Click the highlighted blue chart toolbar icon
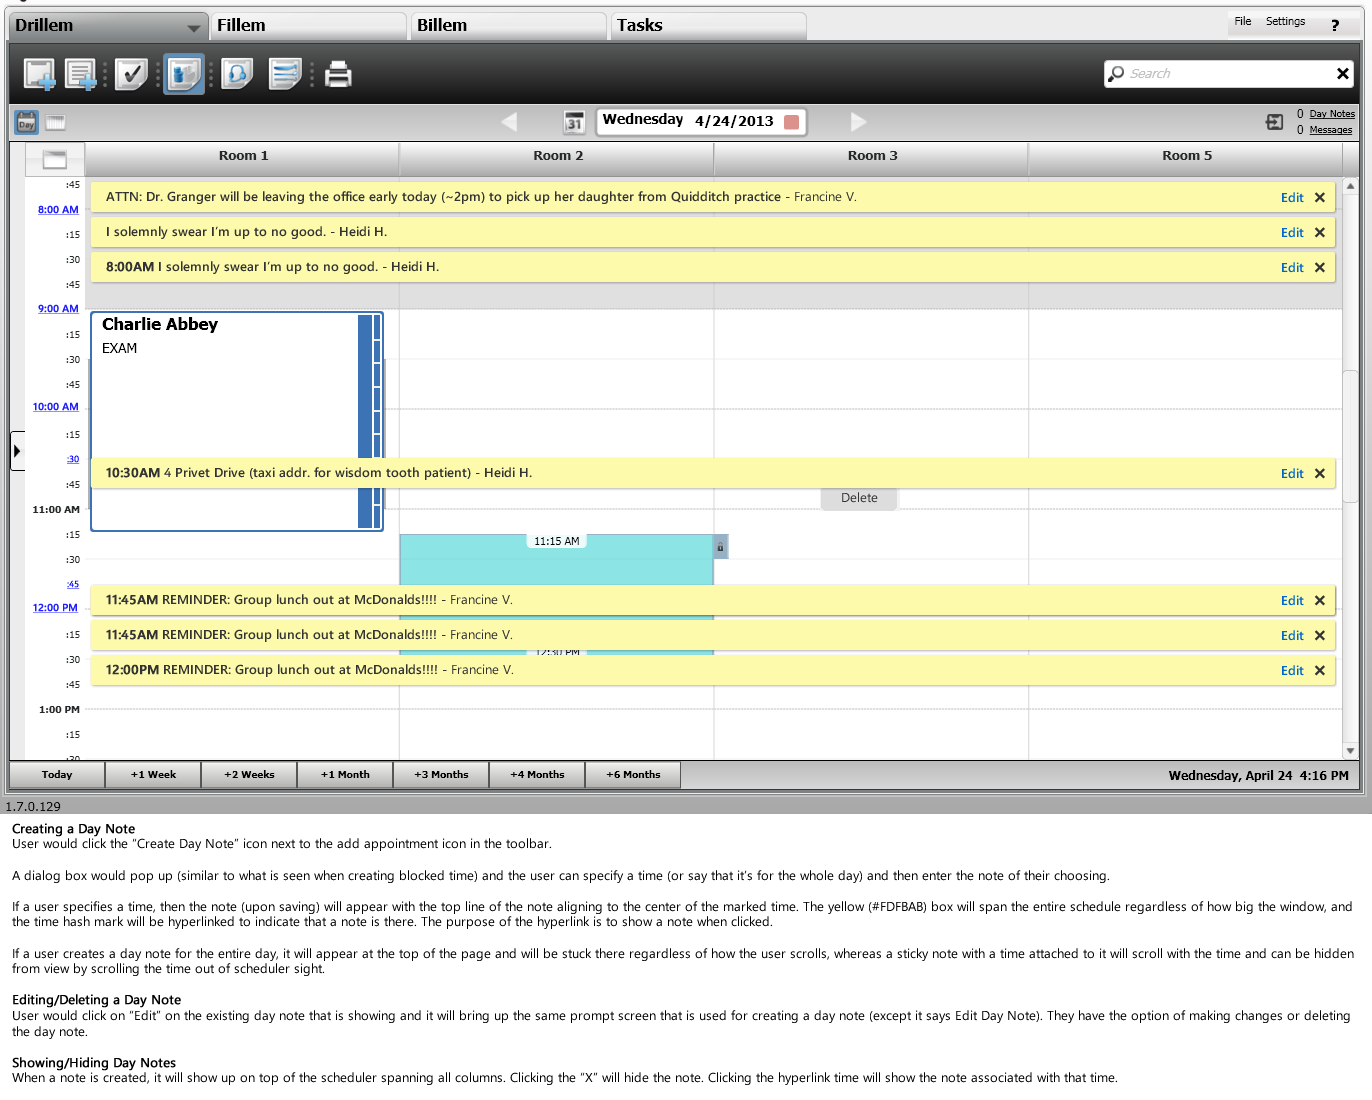The width and height of the screenshot is (1372, 1100). pyautogui.click(x=184, y=74)
